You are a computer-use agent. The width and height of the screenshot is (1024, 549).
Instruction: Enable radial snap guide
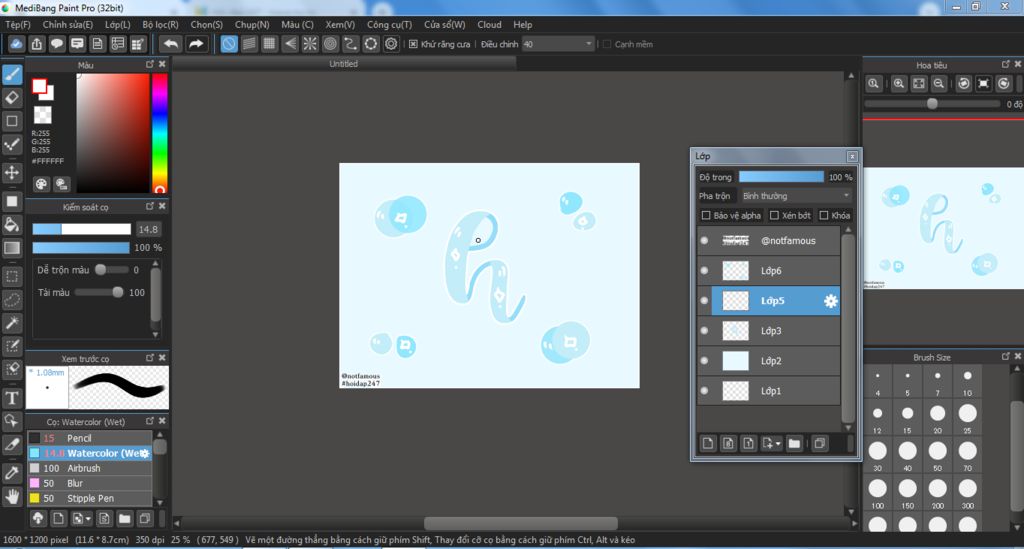[x=310, y=44]
